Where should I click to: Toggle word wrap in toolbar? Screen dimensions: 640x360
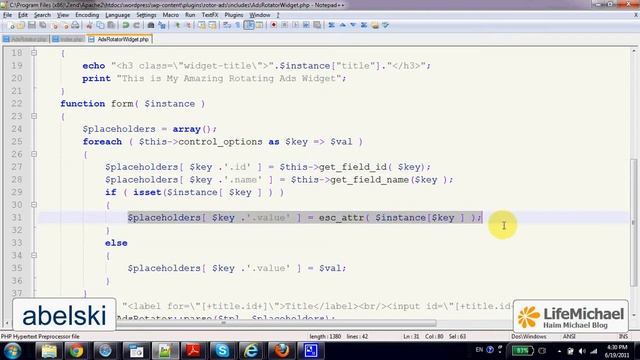(x=226, y=25)
